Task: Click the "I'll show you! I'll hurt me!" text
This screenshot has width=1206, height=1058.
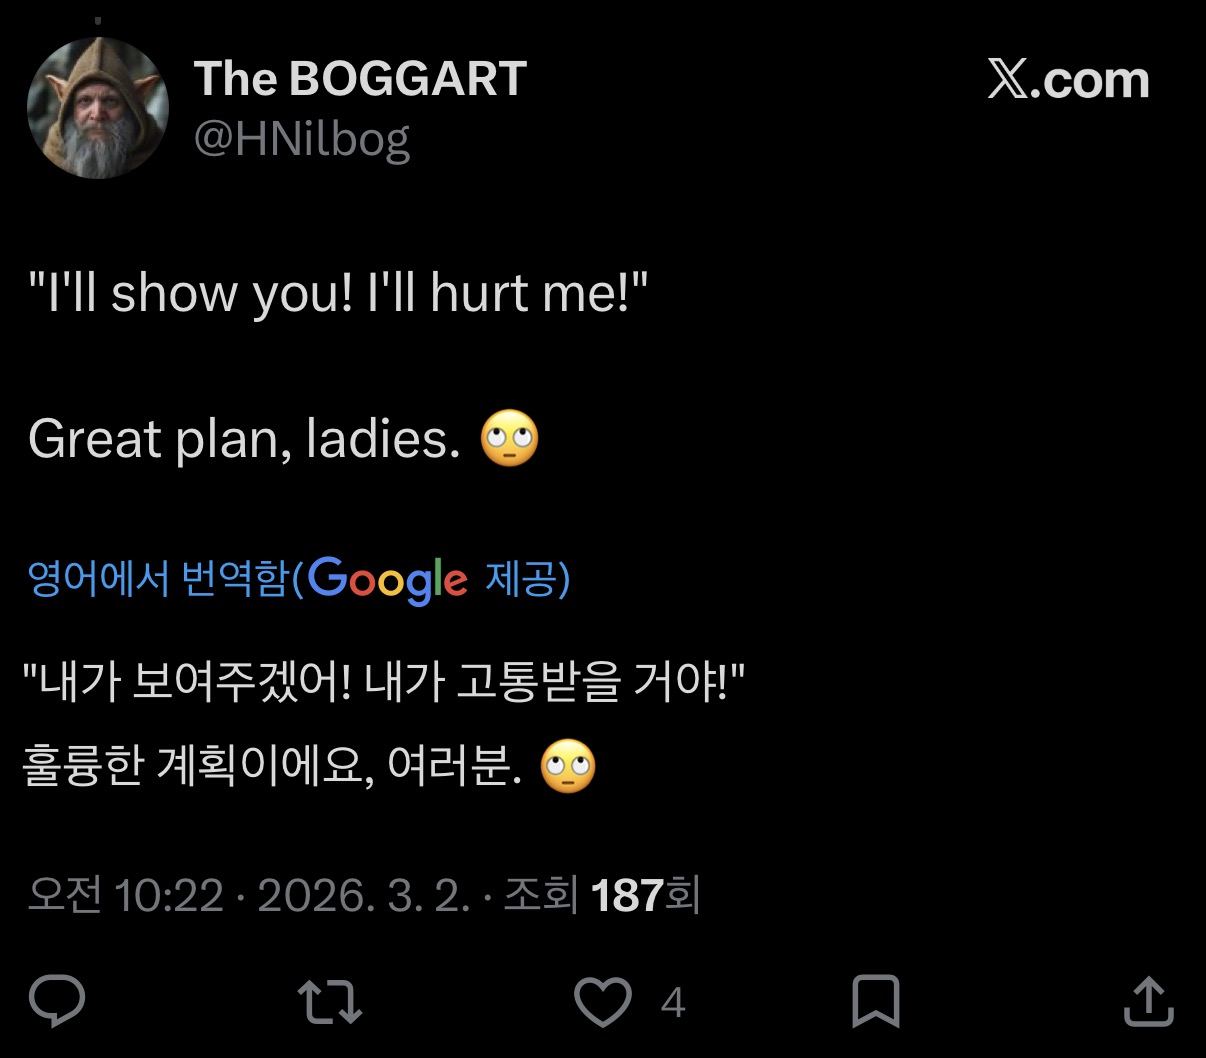Action: coord(338,294)
